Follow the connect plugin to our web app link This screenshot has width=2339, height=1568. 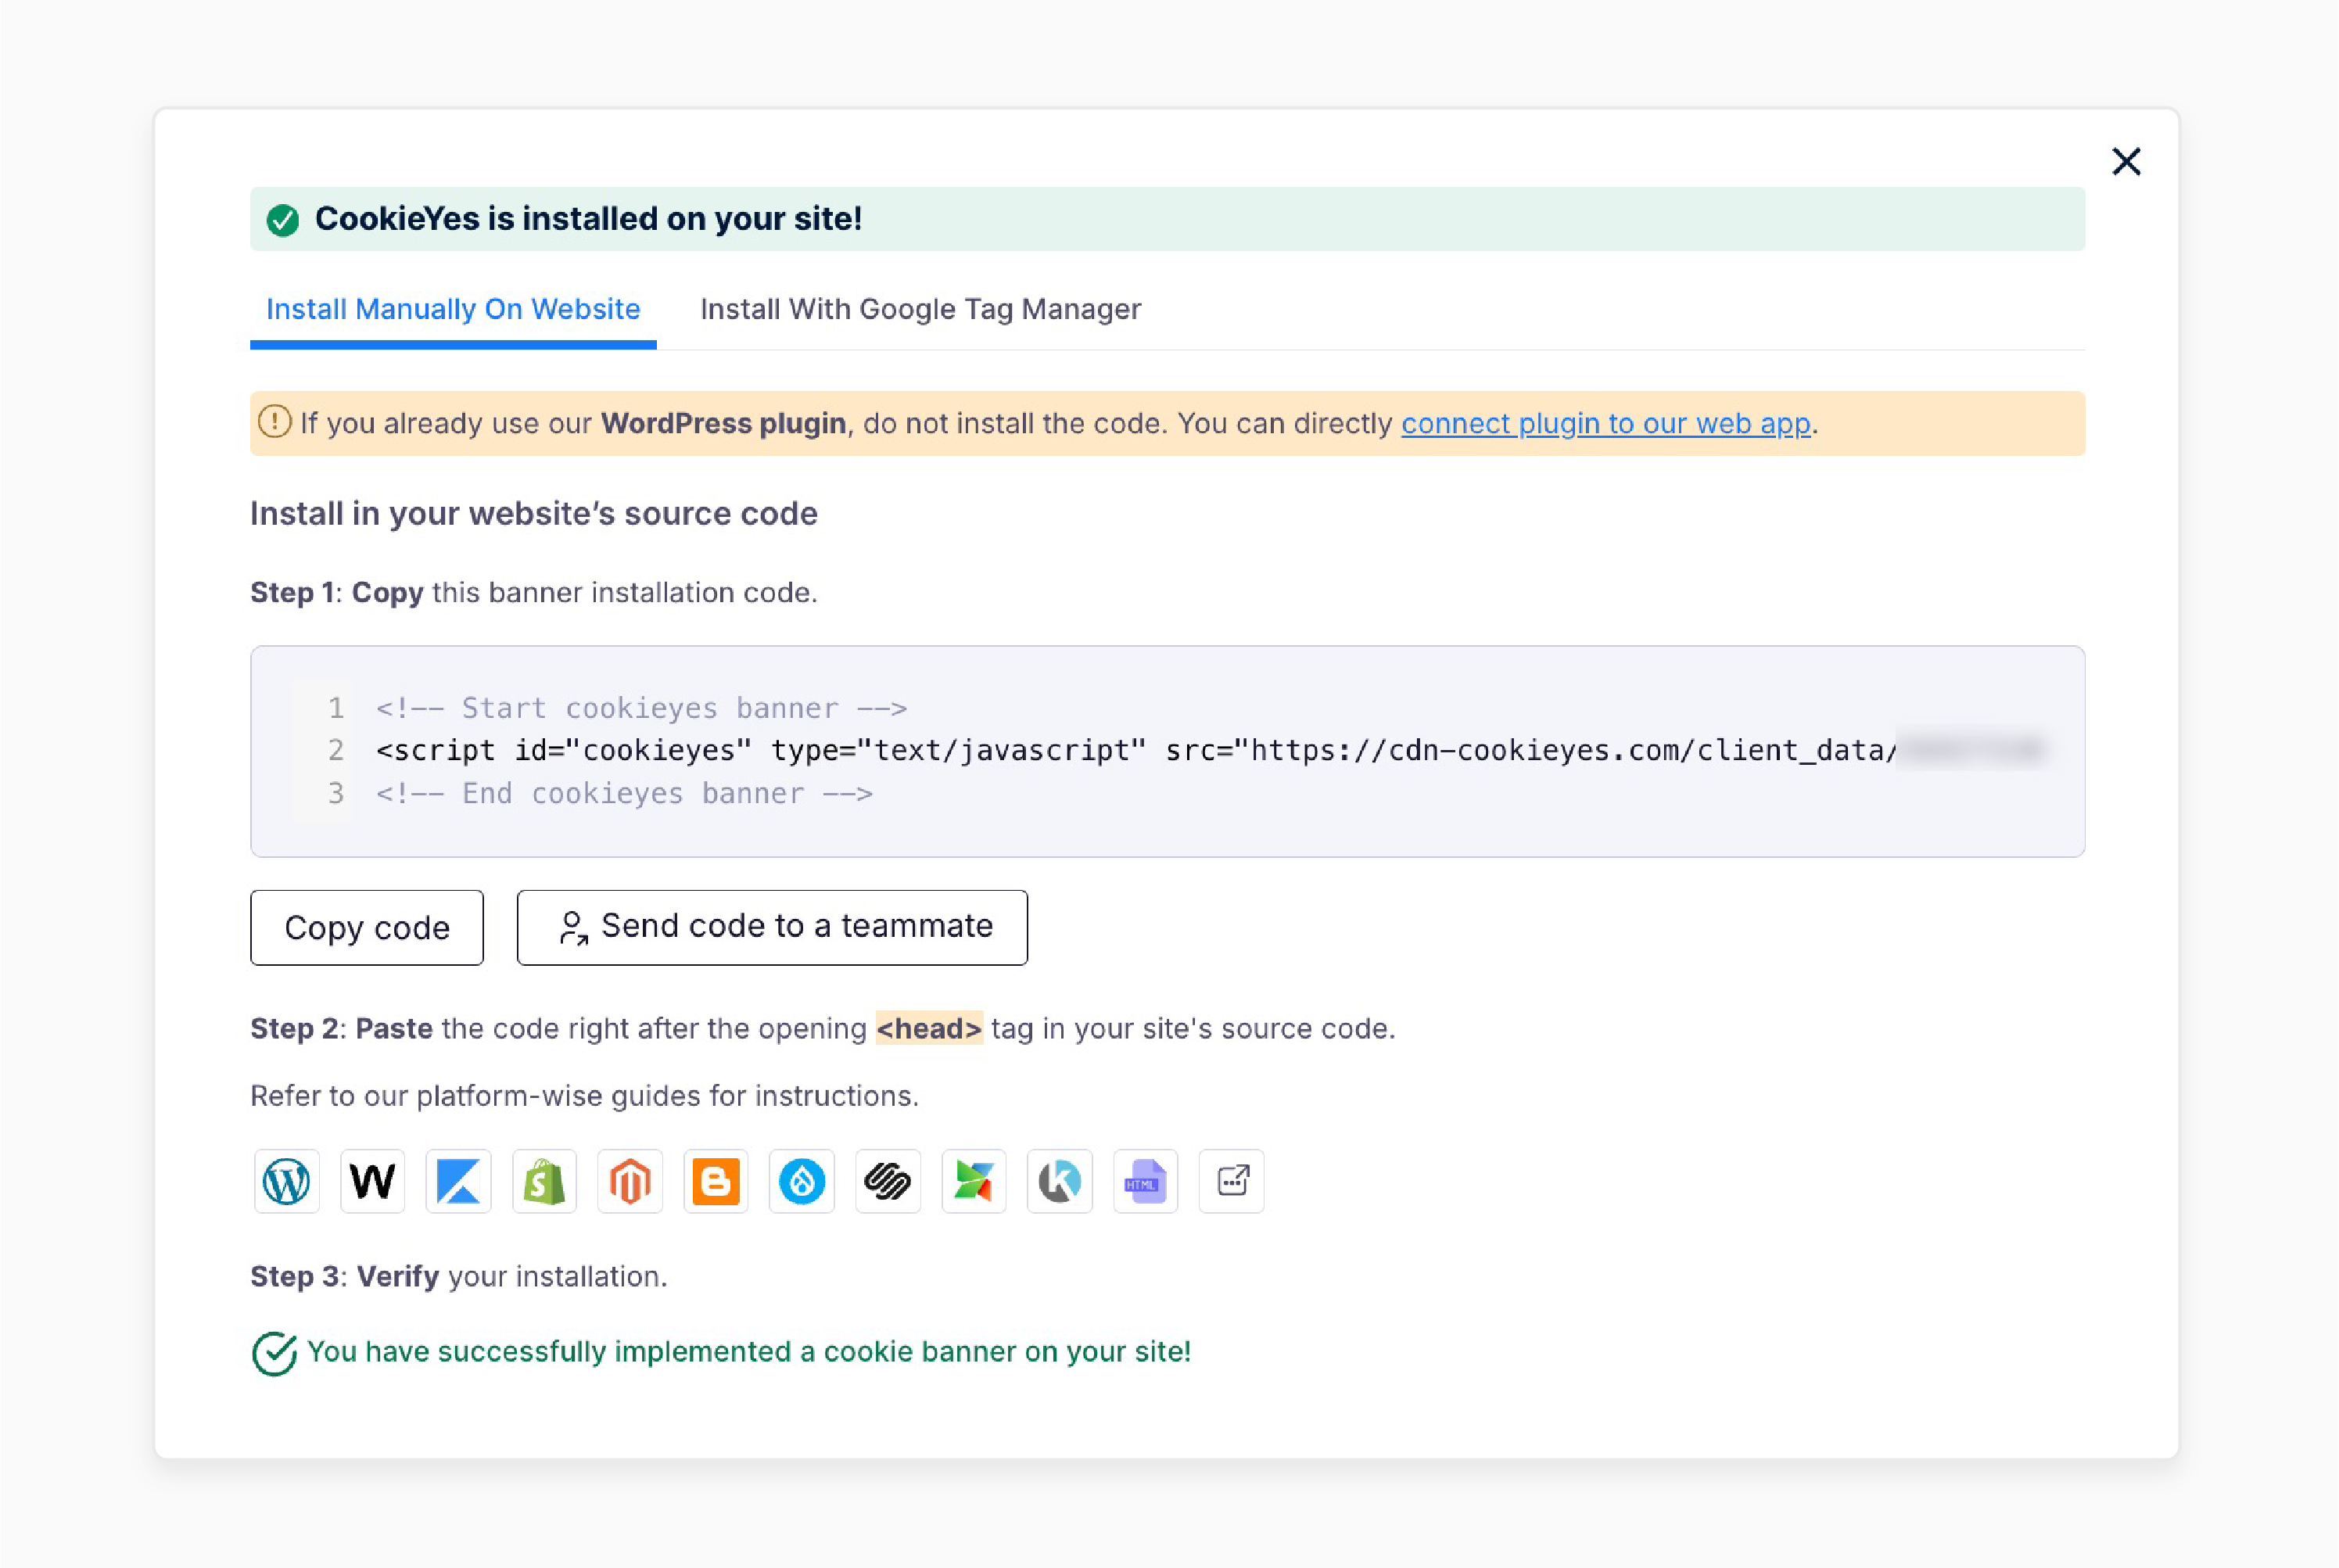pos(1606,424)
